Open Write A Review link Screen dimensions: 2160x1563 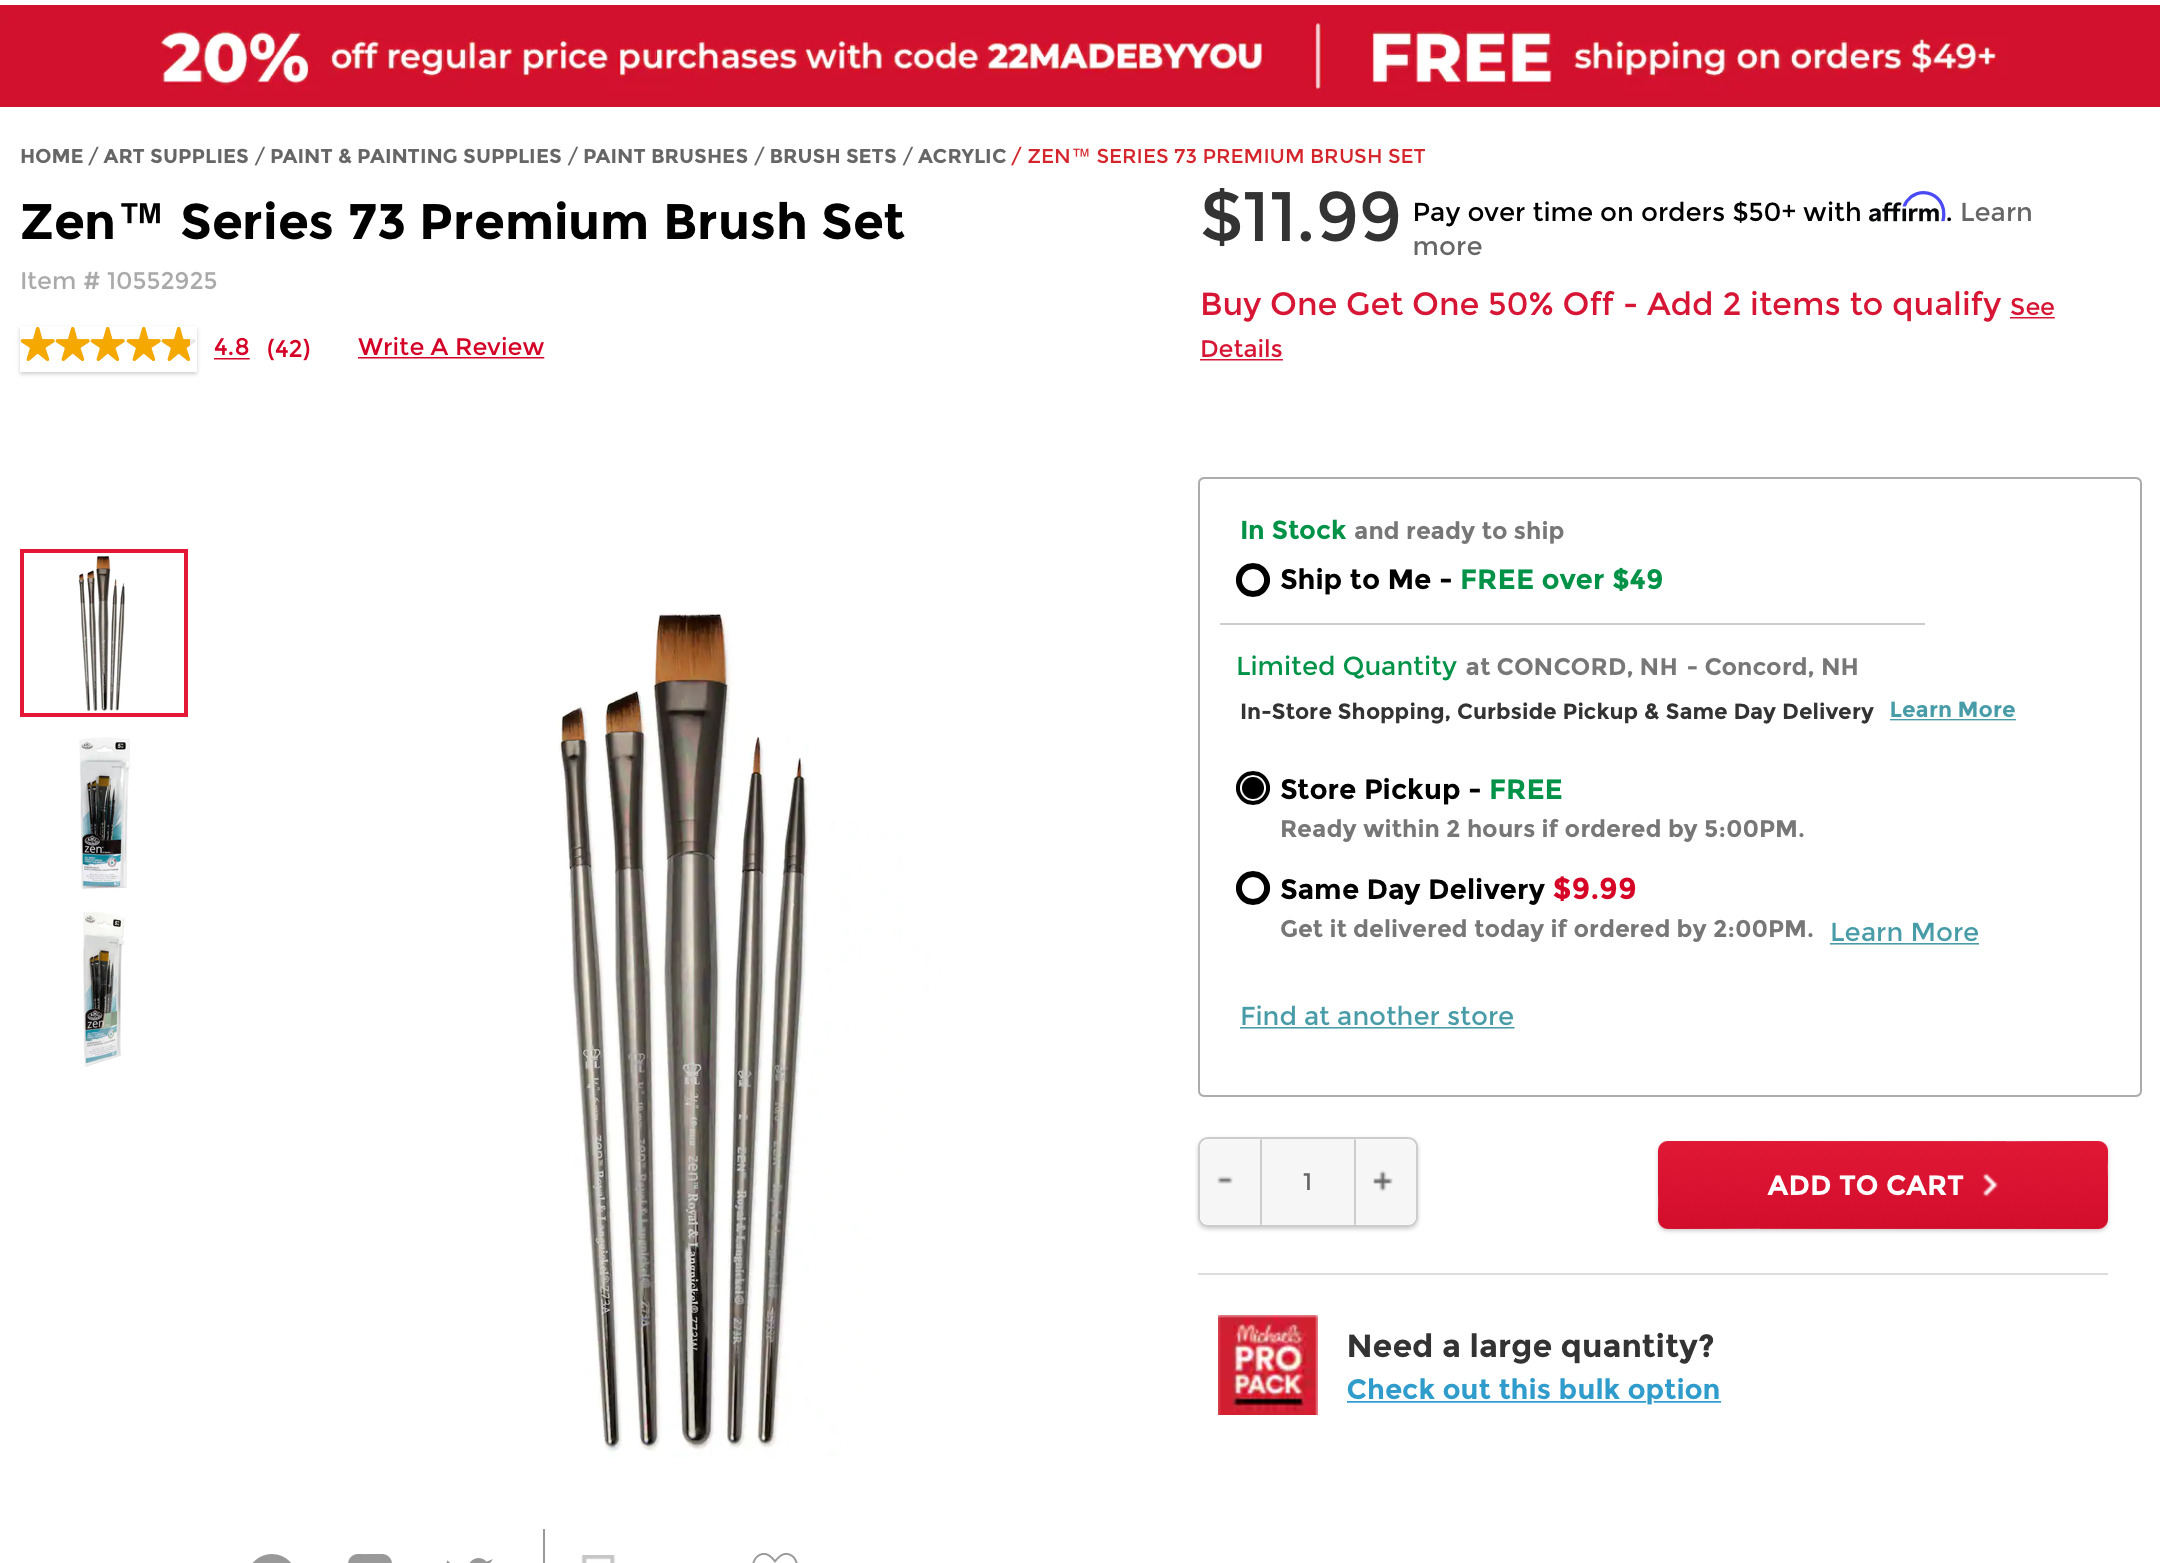451,347
